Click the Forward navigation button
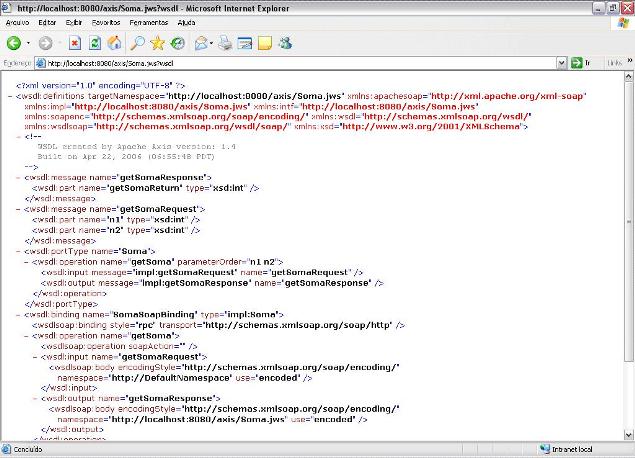635x458 pixels. pyautogui.click(x=46, y=44)
